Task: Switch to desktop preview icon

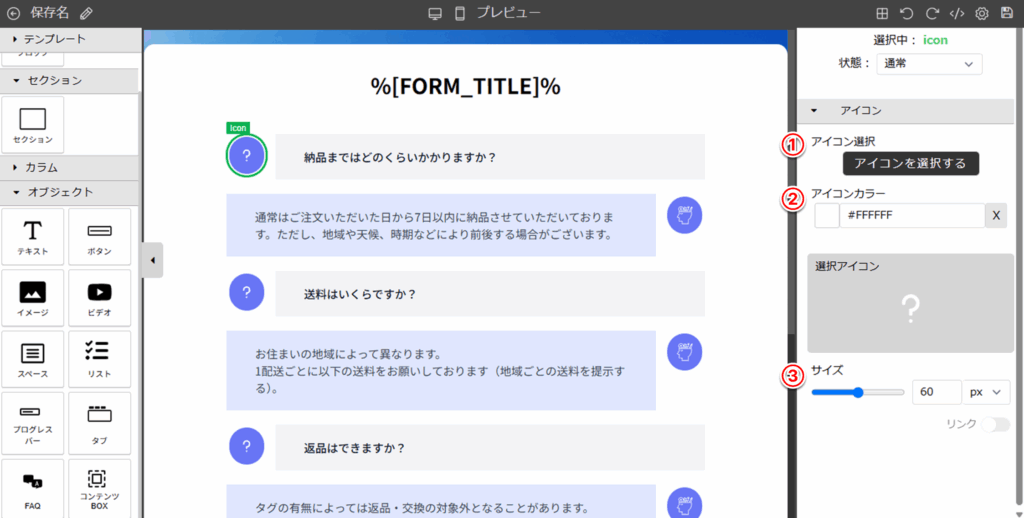Action: tap(435, 14)
